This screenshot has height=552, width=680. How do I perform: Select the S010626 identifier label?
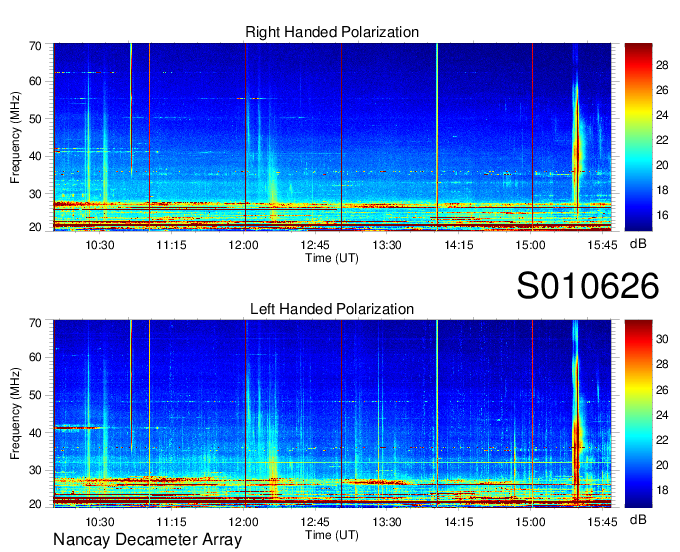point(588,286)
